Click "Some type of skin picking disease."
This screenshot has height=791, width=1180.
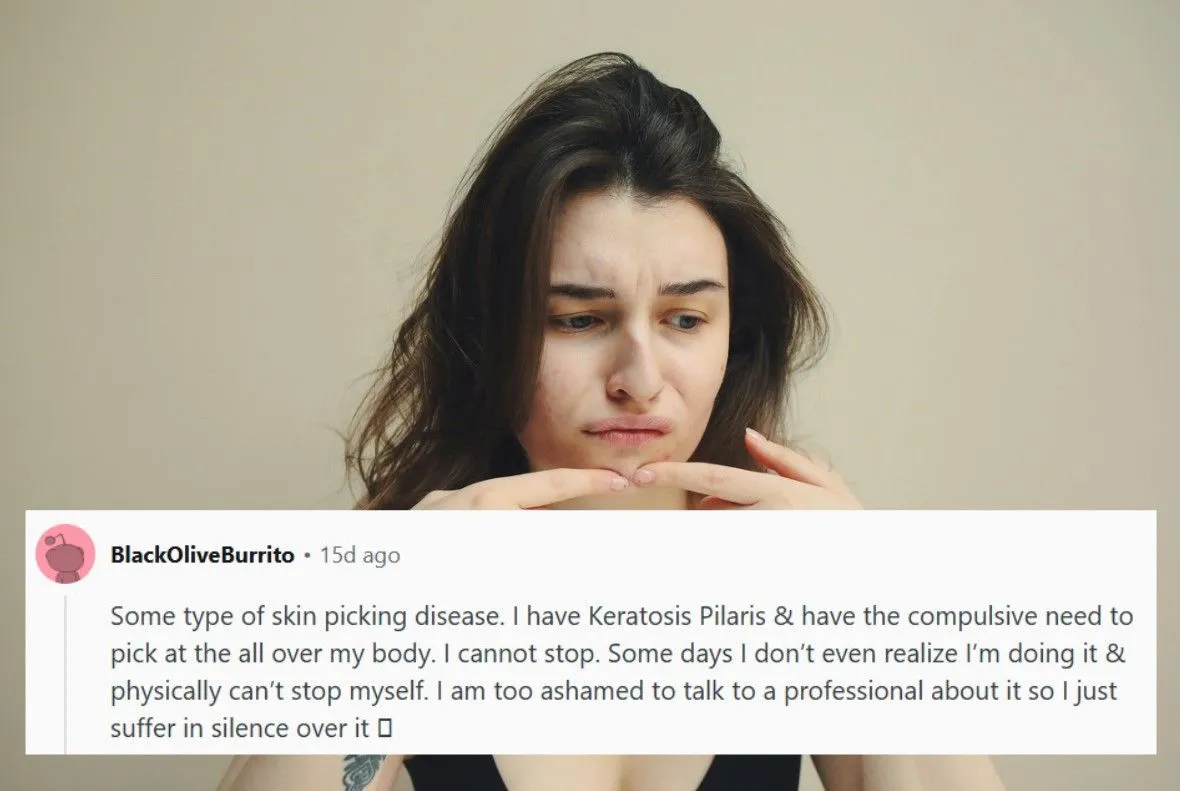click(307, 616)
